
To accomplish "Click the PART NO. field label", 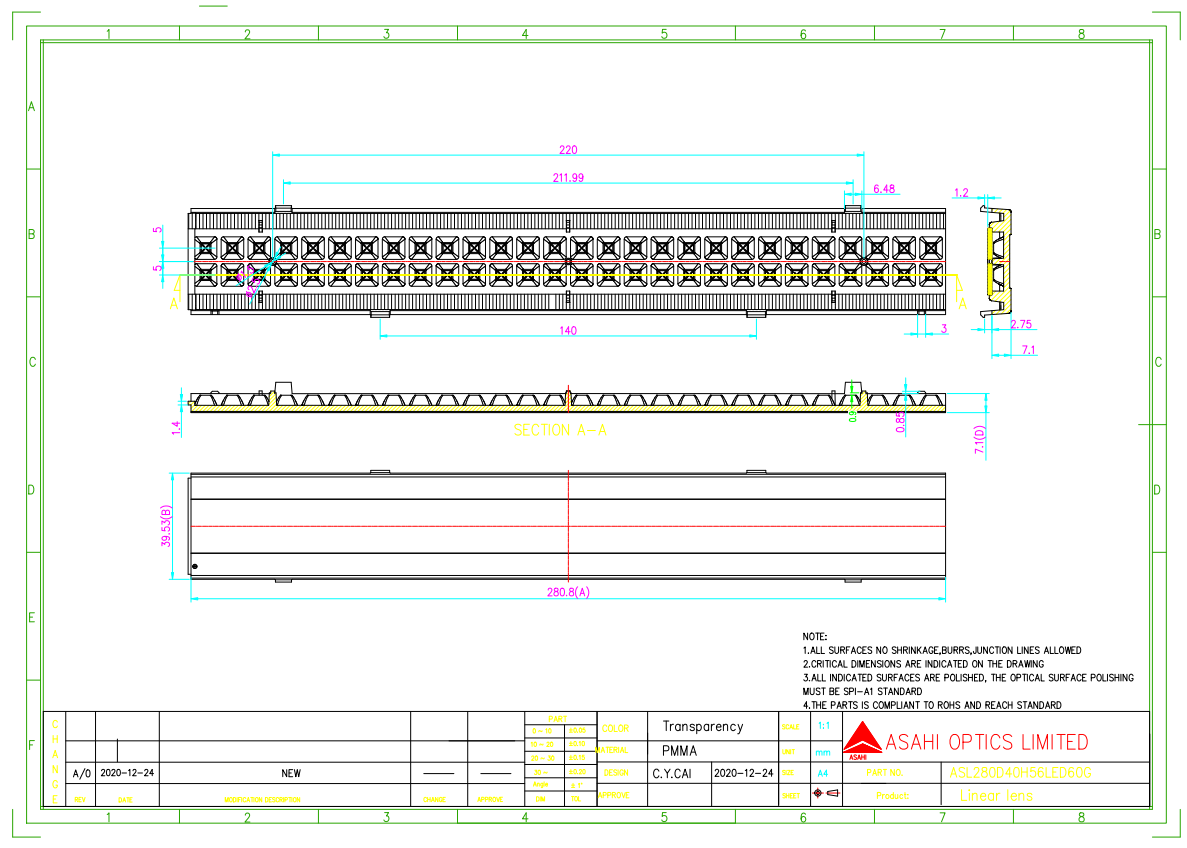I will tap(884, 773).
